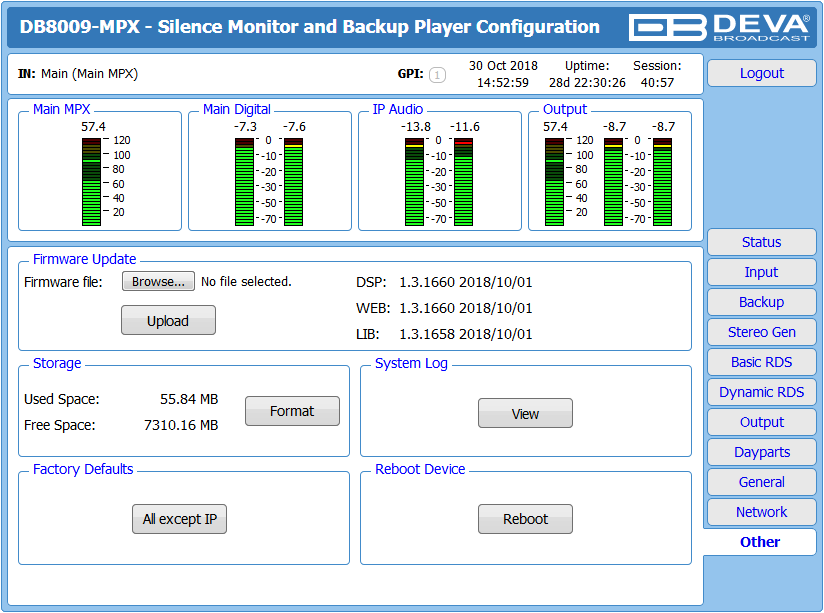The width and height of the screenshot is (824, 613).
Task: Click the clock time 14:52:59
Action: pyautogui.click(x=503, y=83)
